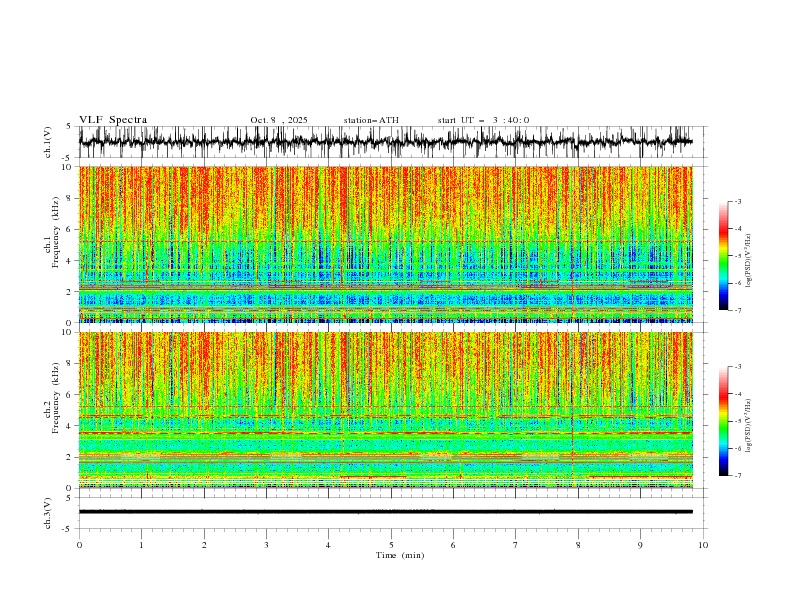Select the ch.2 colorbar "log(PSD)(V²/Hz)" label
The width and height of the screenshot is (792, 612).
click(749, 426)
